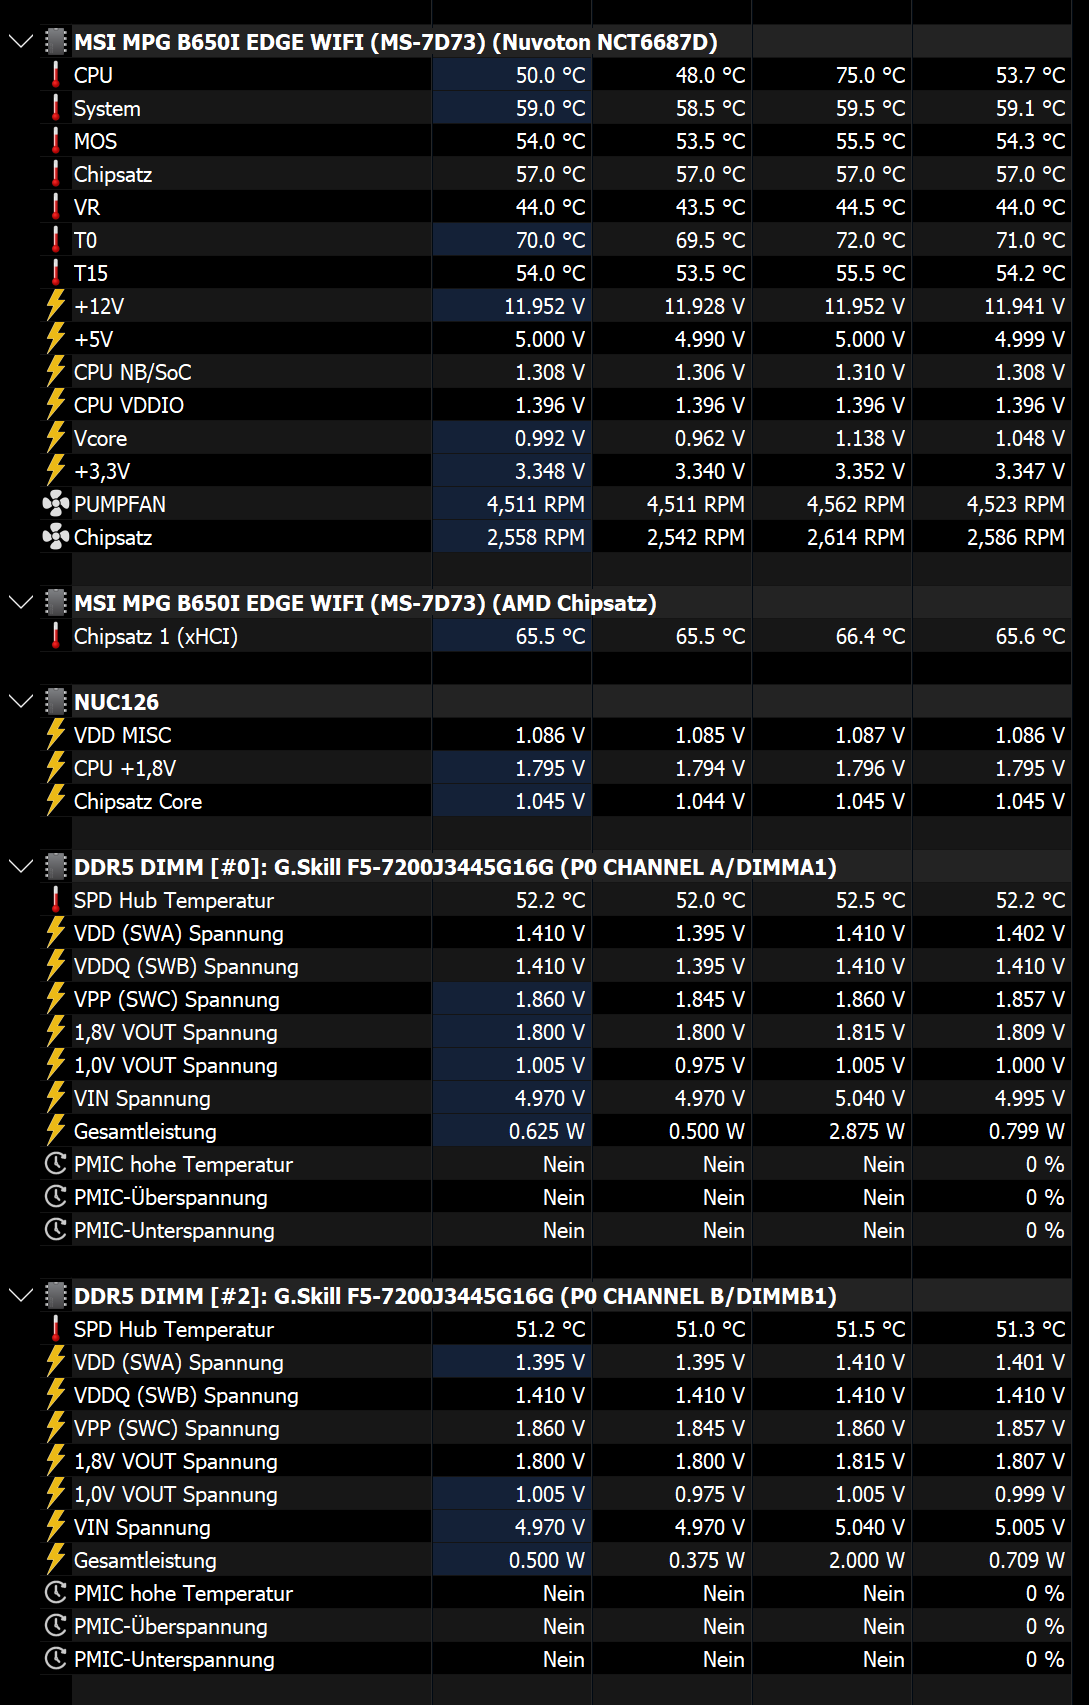Click the thermometer icon of the T0 row
Viewport: 1089px width, 1705px height.
pyautogui.click(x=56, y=239)
